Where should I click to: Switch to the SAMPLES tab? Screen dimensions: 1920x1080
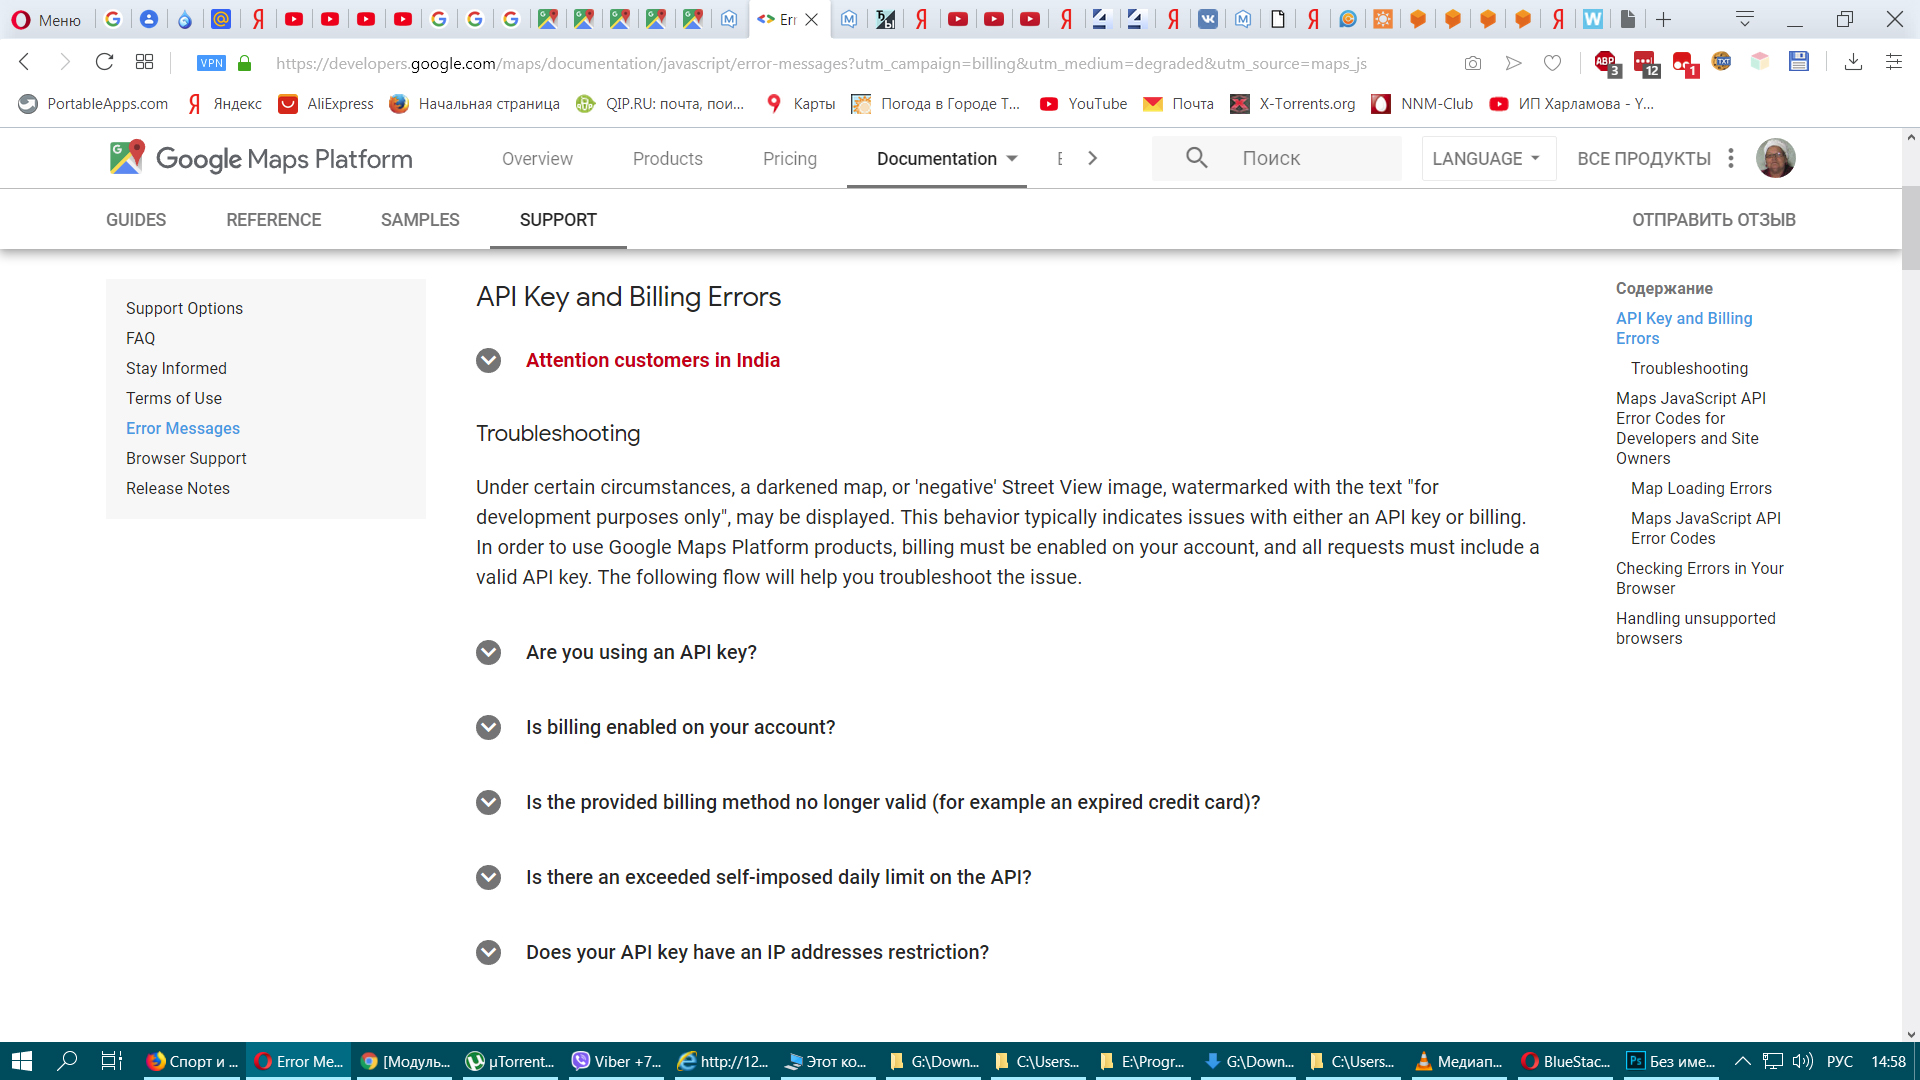click(420, 220)
